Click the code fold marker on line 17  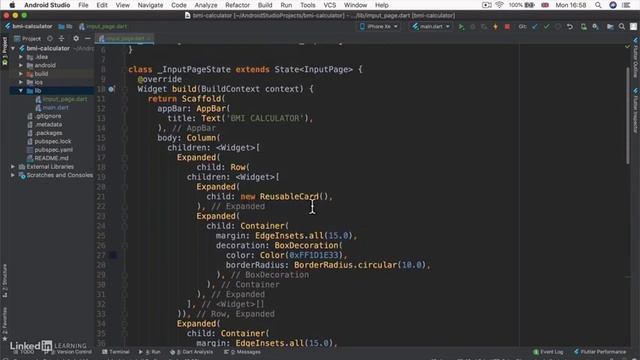pos(125,158)
